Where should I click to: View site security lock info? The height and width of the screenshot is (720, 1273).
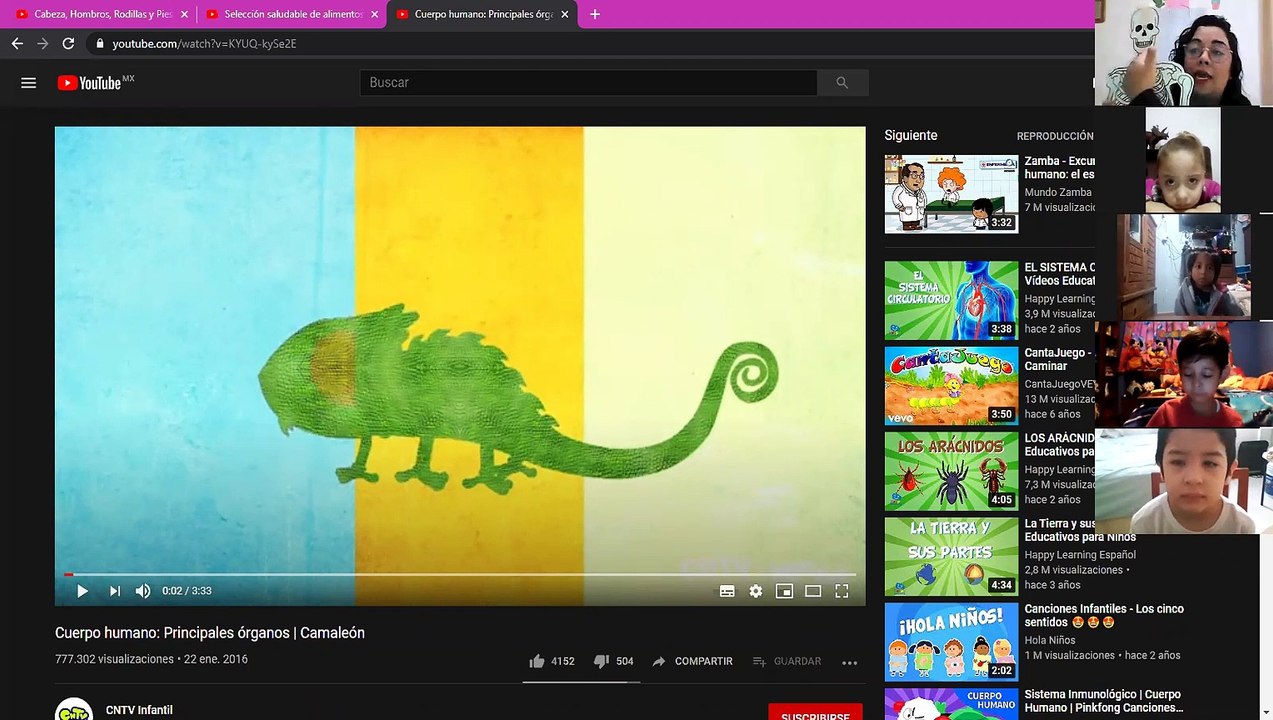99,44
